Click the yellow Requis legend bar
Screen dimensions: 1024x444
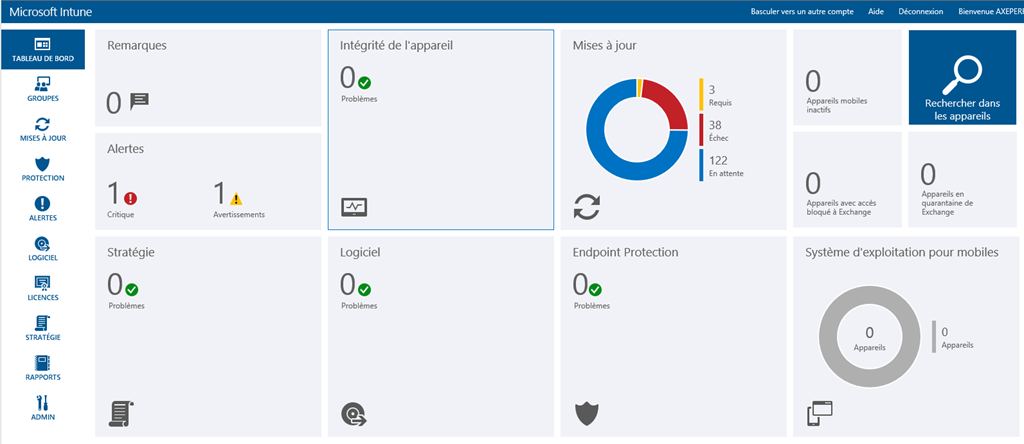click(x=701, y=95)
